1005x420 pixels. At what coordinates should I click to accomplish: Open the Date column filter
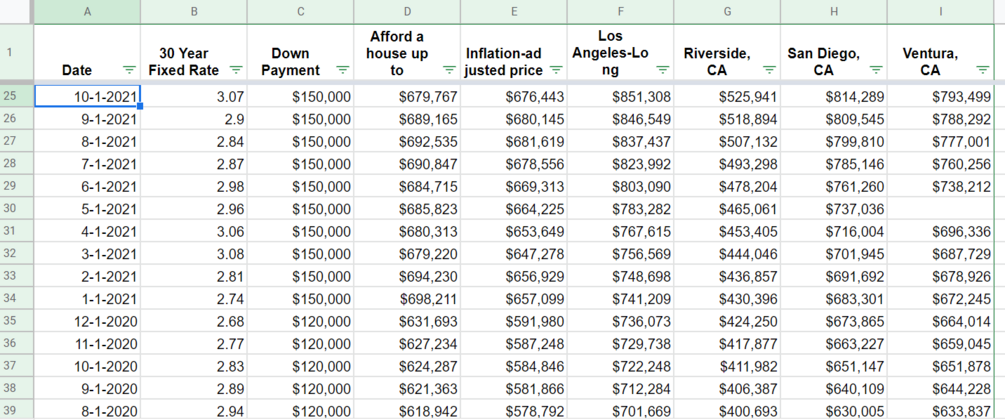point(129,70)
